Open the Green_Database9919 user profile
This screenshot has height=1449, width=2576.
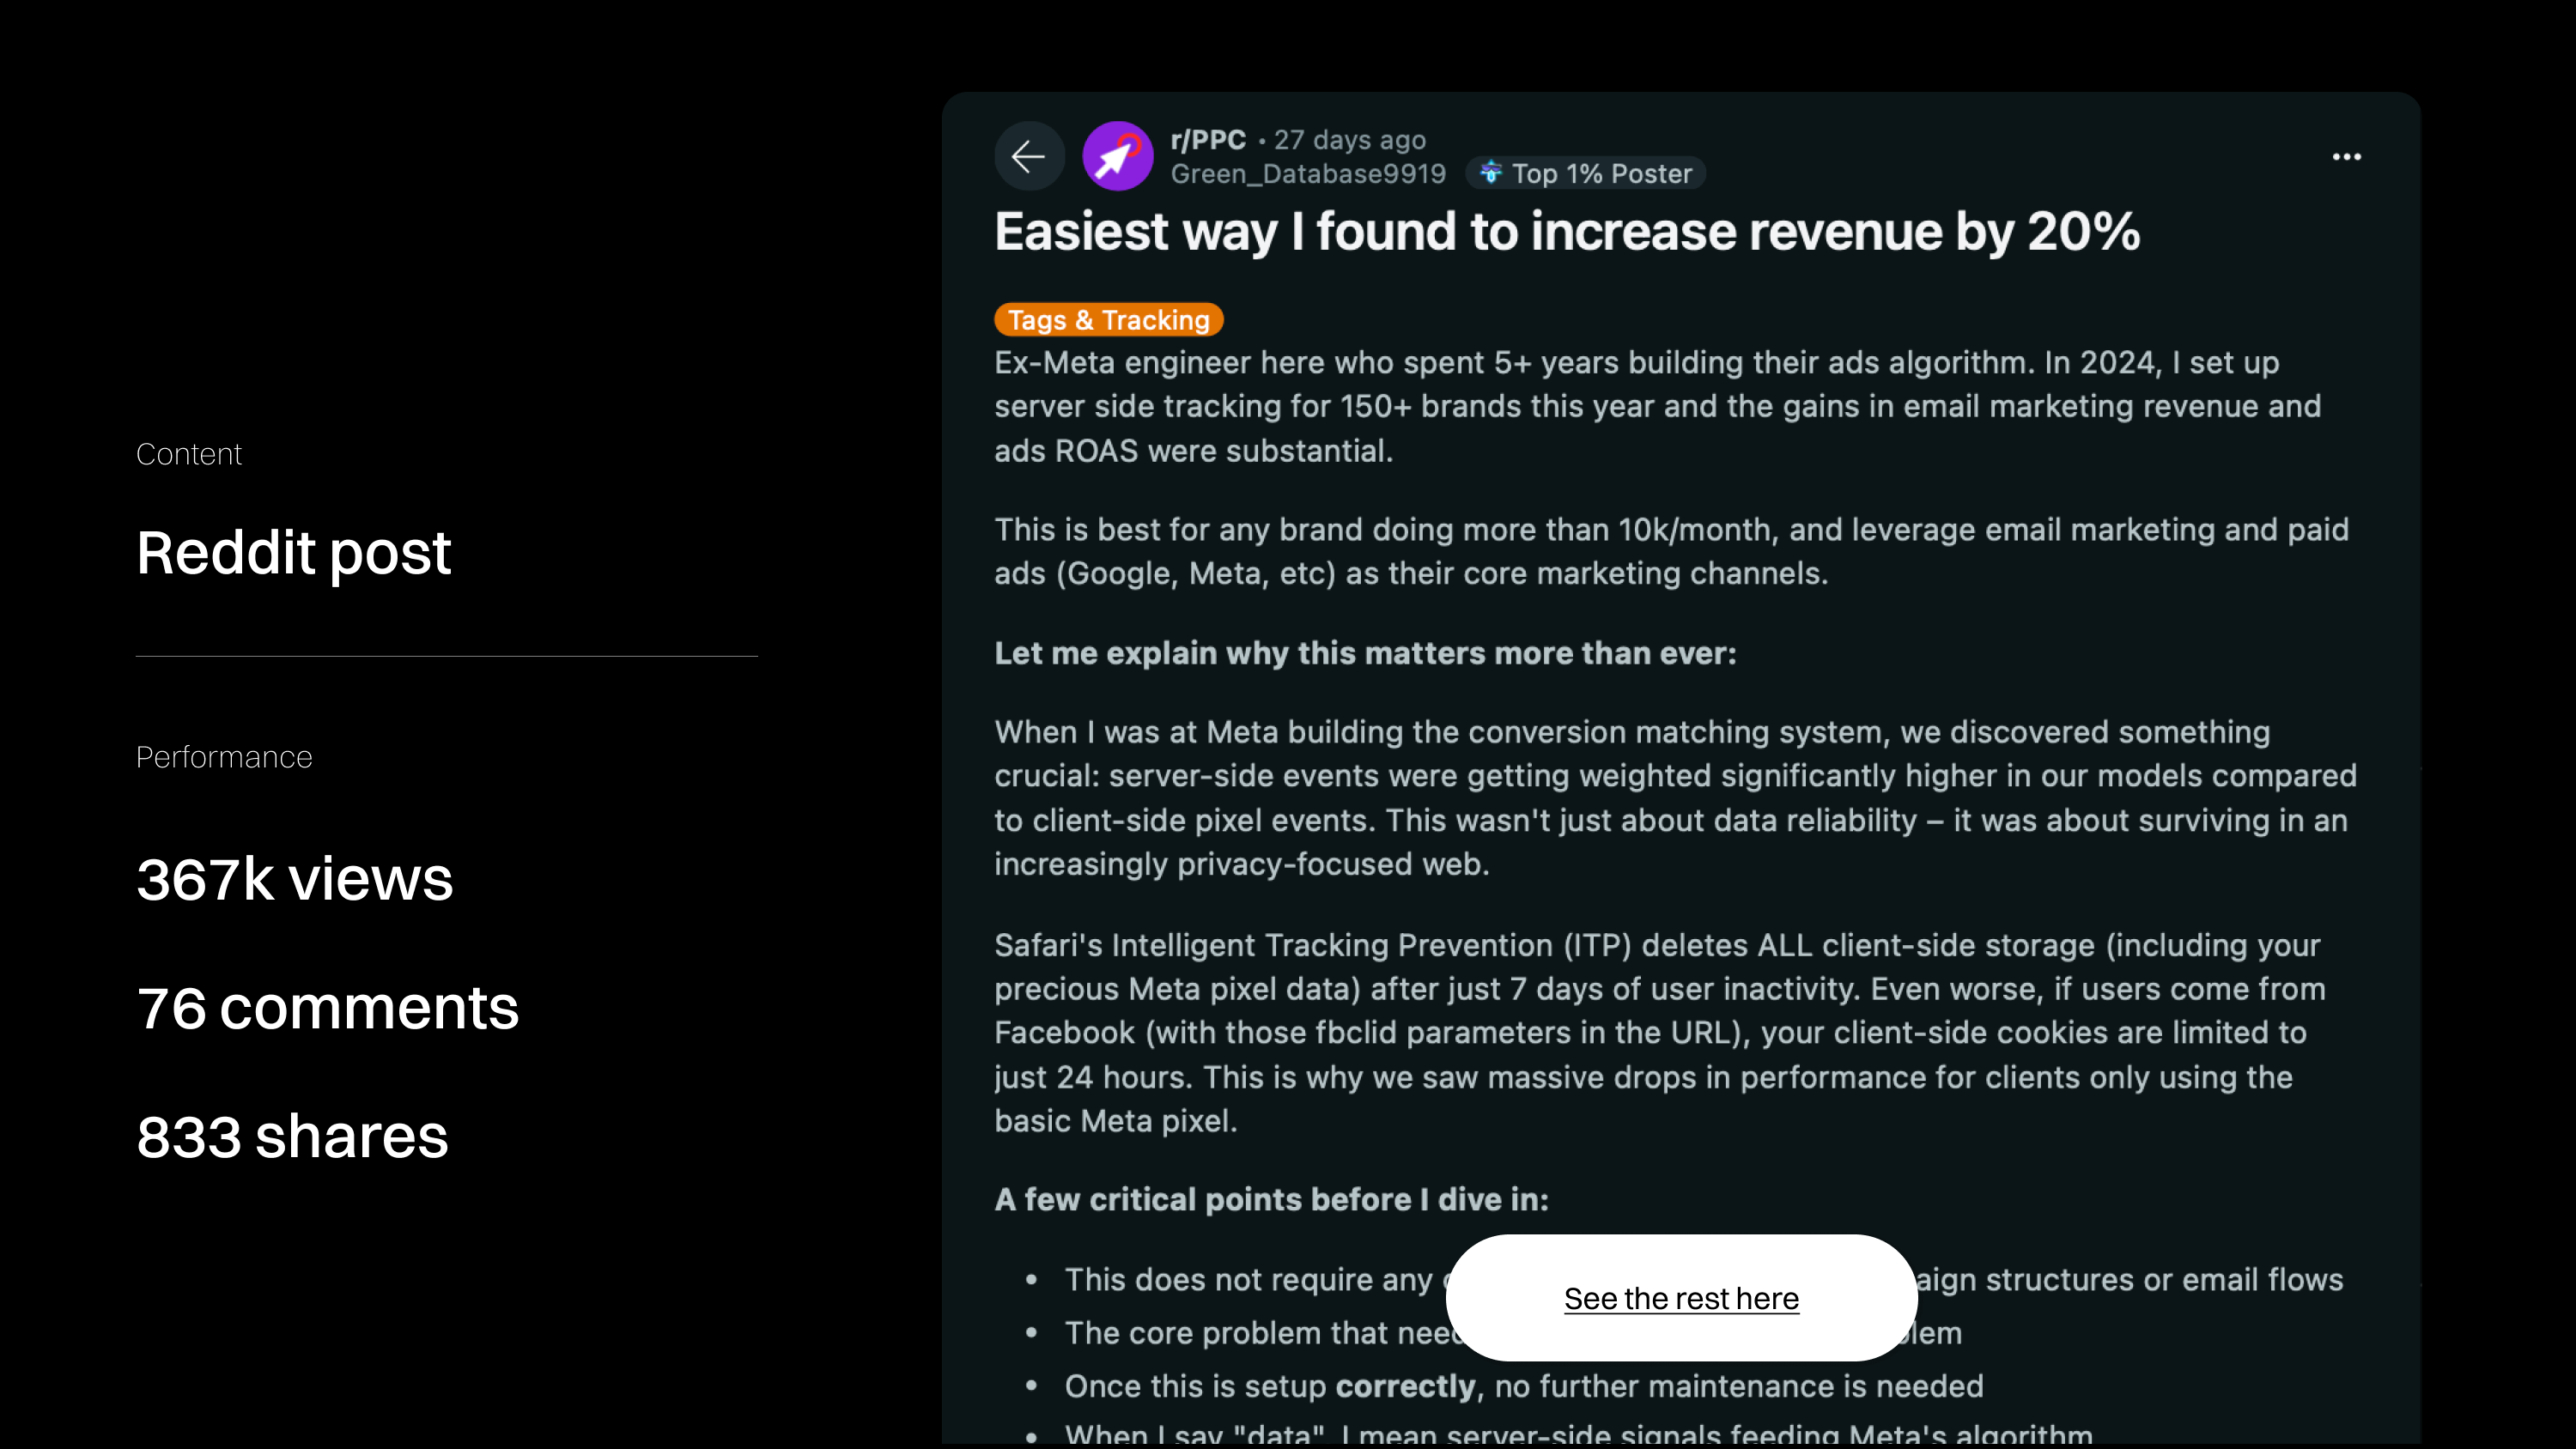point(1308,174)
